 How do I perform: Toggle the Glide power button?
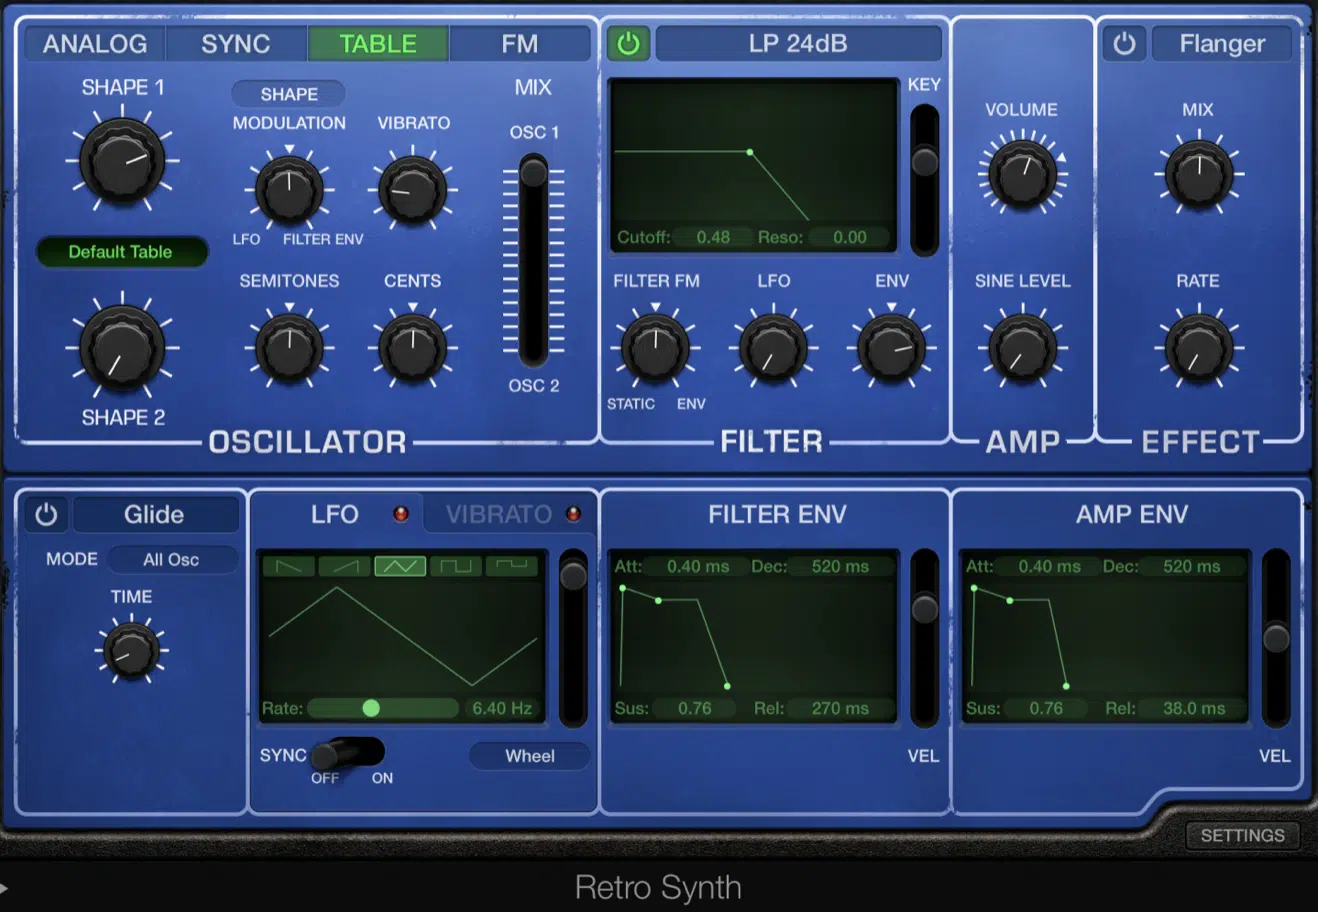point(46,515)
